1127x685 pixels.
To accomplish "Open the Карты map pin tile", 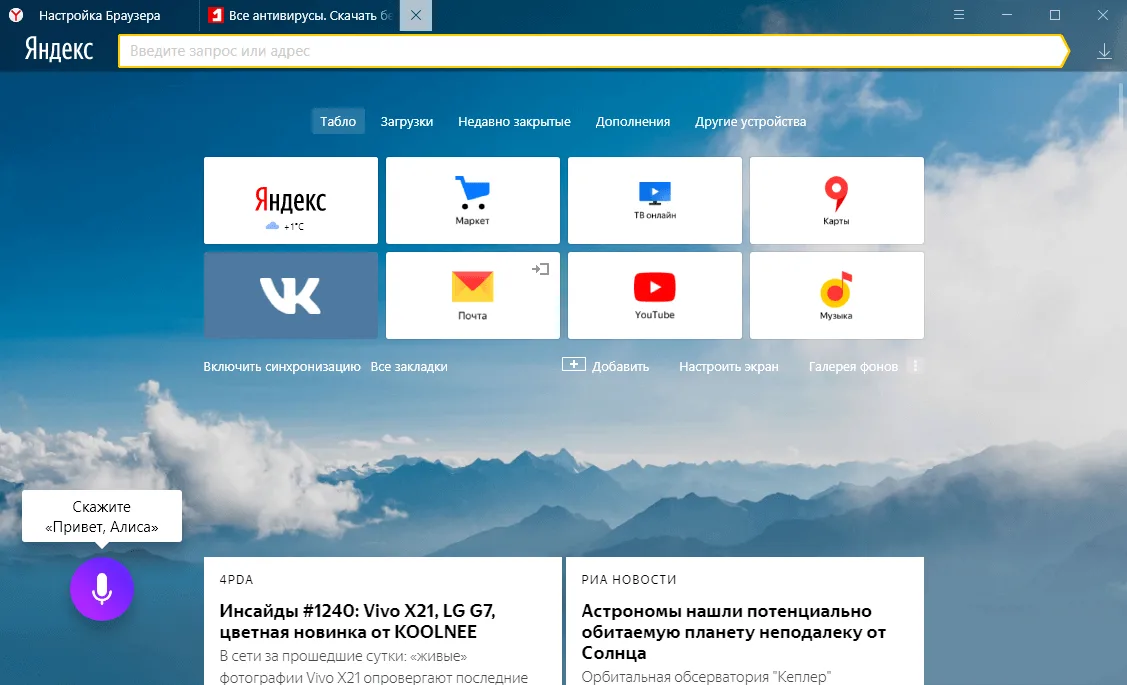I will click(x=837, y=201).
